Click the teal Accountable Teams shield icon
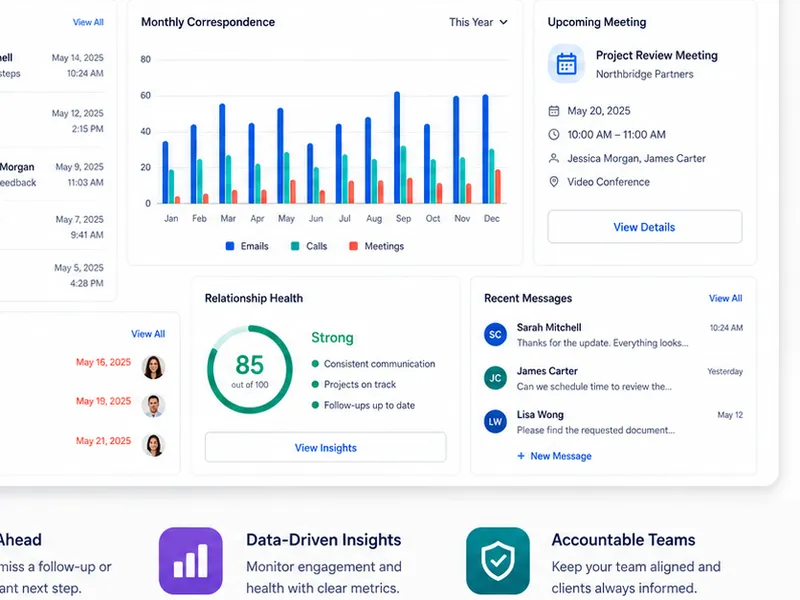 coord(498,561)
